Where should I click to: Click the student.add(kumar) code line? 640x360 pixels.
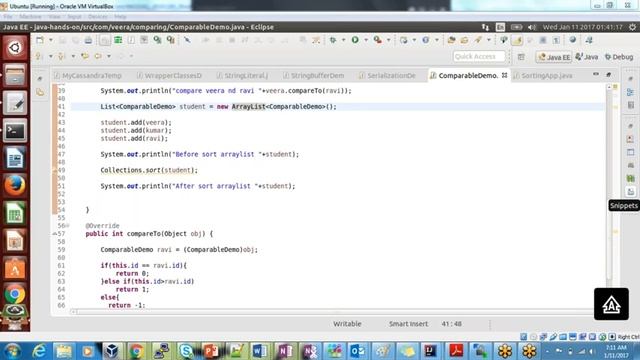(x=136, y=131)
